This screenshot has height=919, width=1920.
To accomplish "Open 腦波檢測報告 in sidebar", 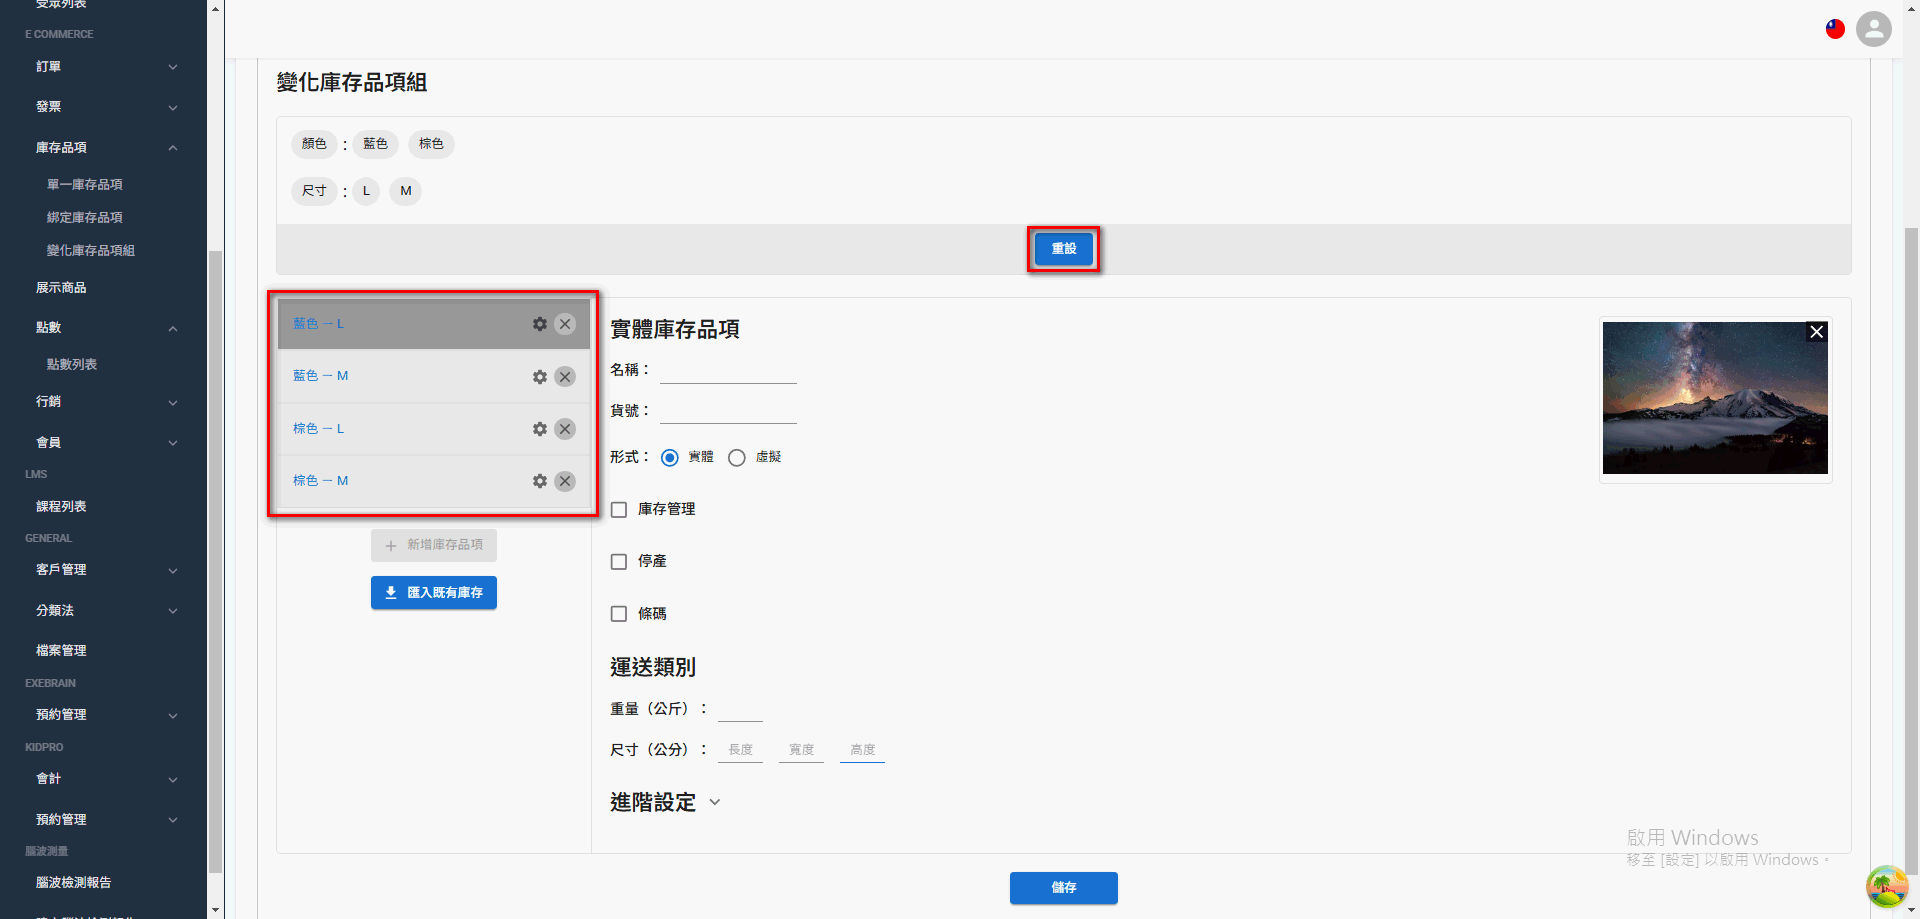I will click(74, 883).
